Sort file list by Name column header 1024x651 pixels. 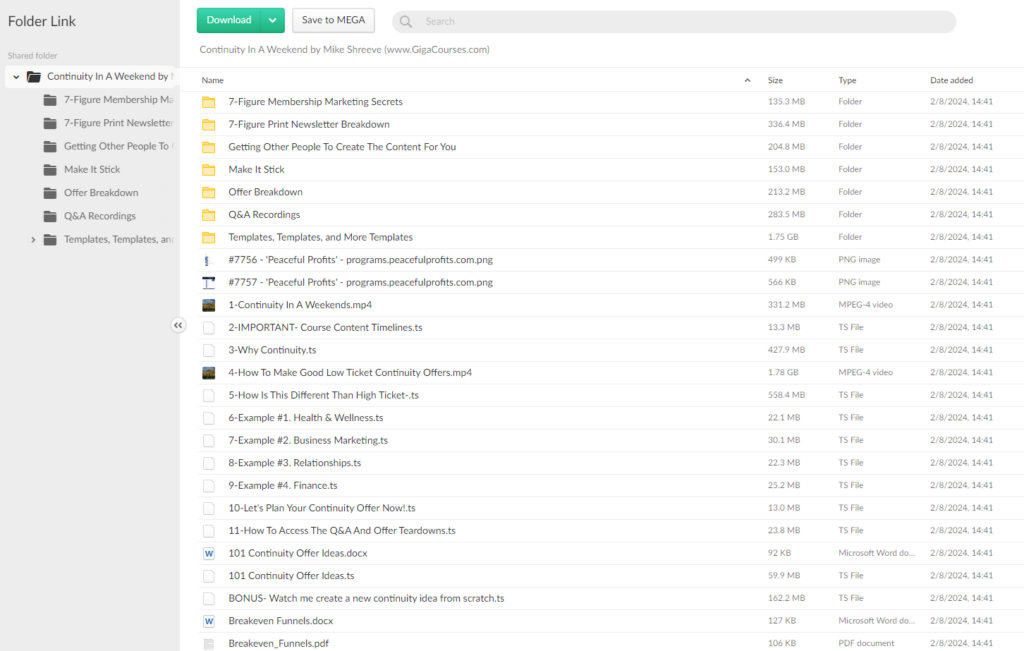click(212, 80)
